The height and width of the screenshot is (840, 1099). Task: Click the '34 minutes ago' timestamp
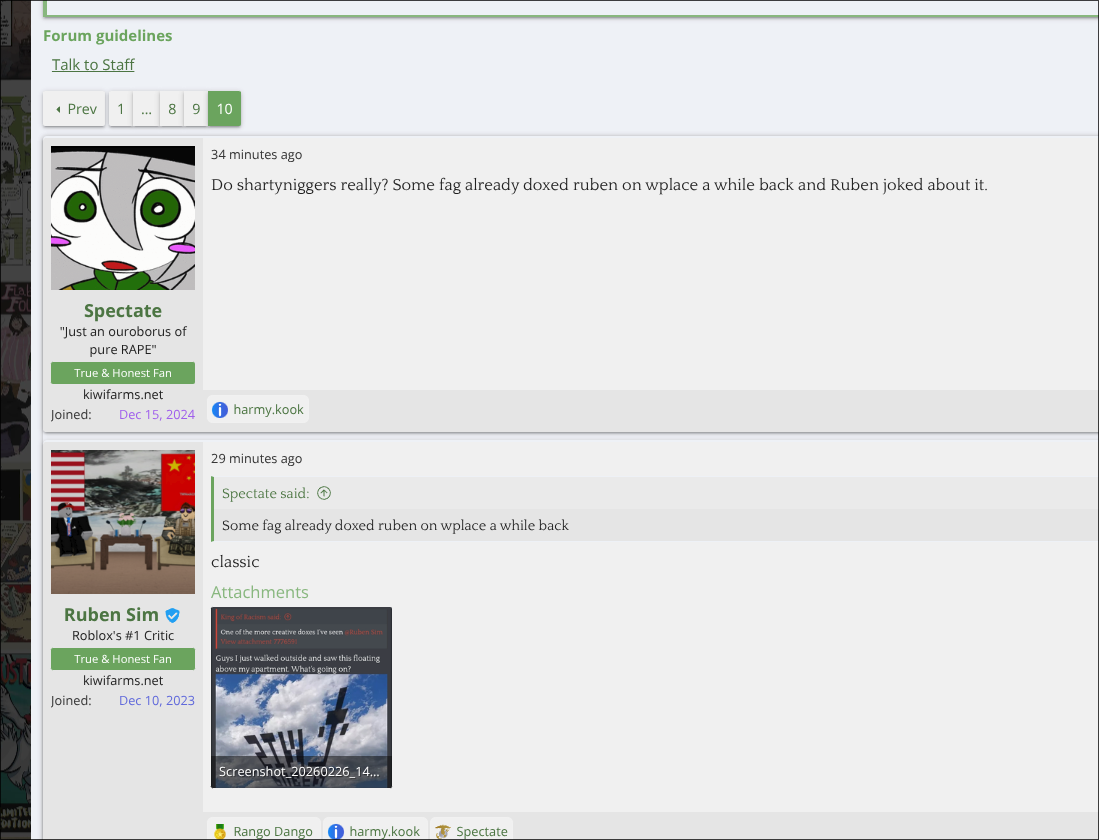click(257, 154)
